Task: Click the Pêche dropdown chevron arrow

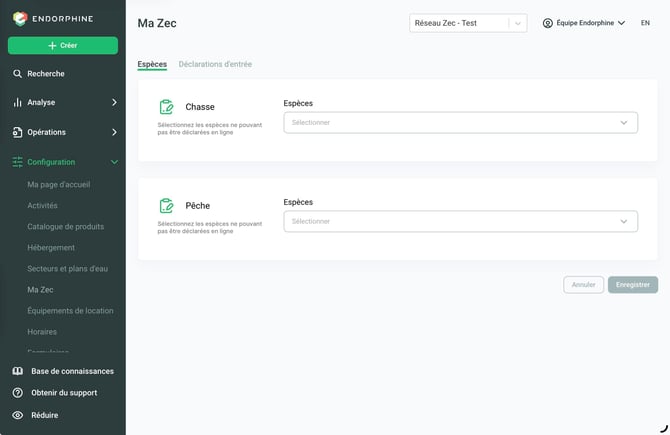Action: pyautogui.click(x=624, y=221)
